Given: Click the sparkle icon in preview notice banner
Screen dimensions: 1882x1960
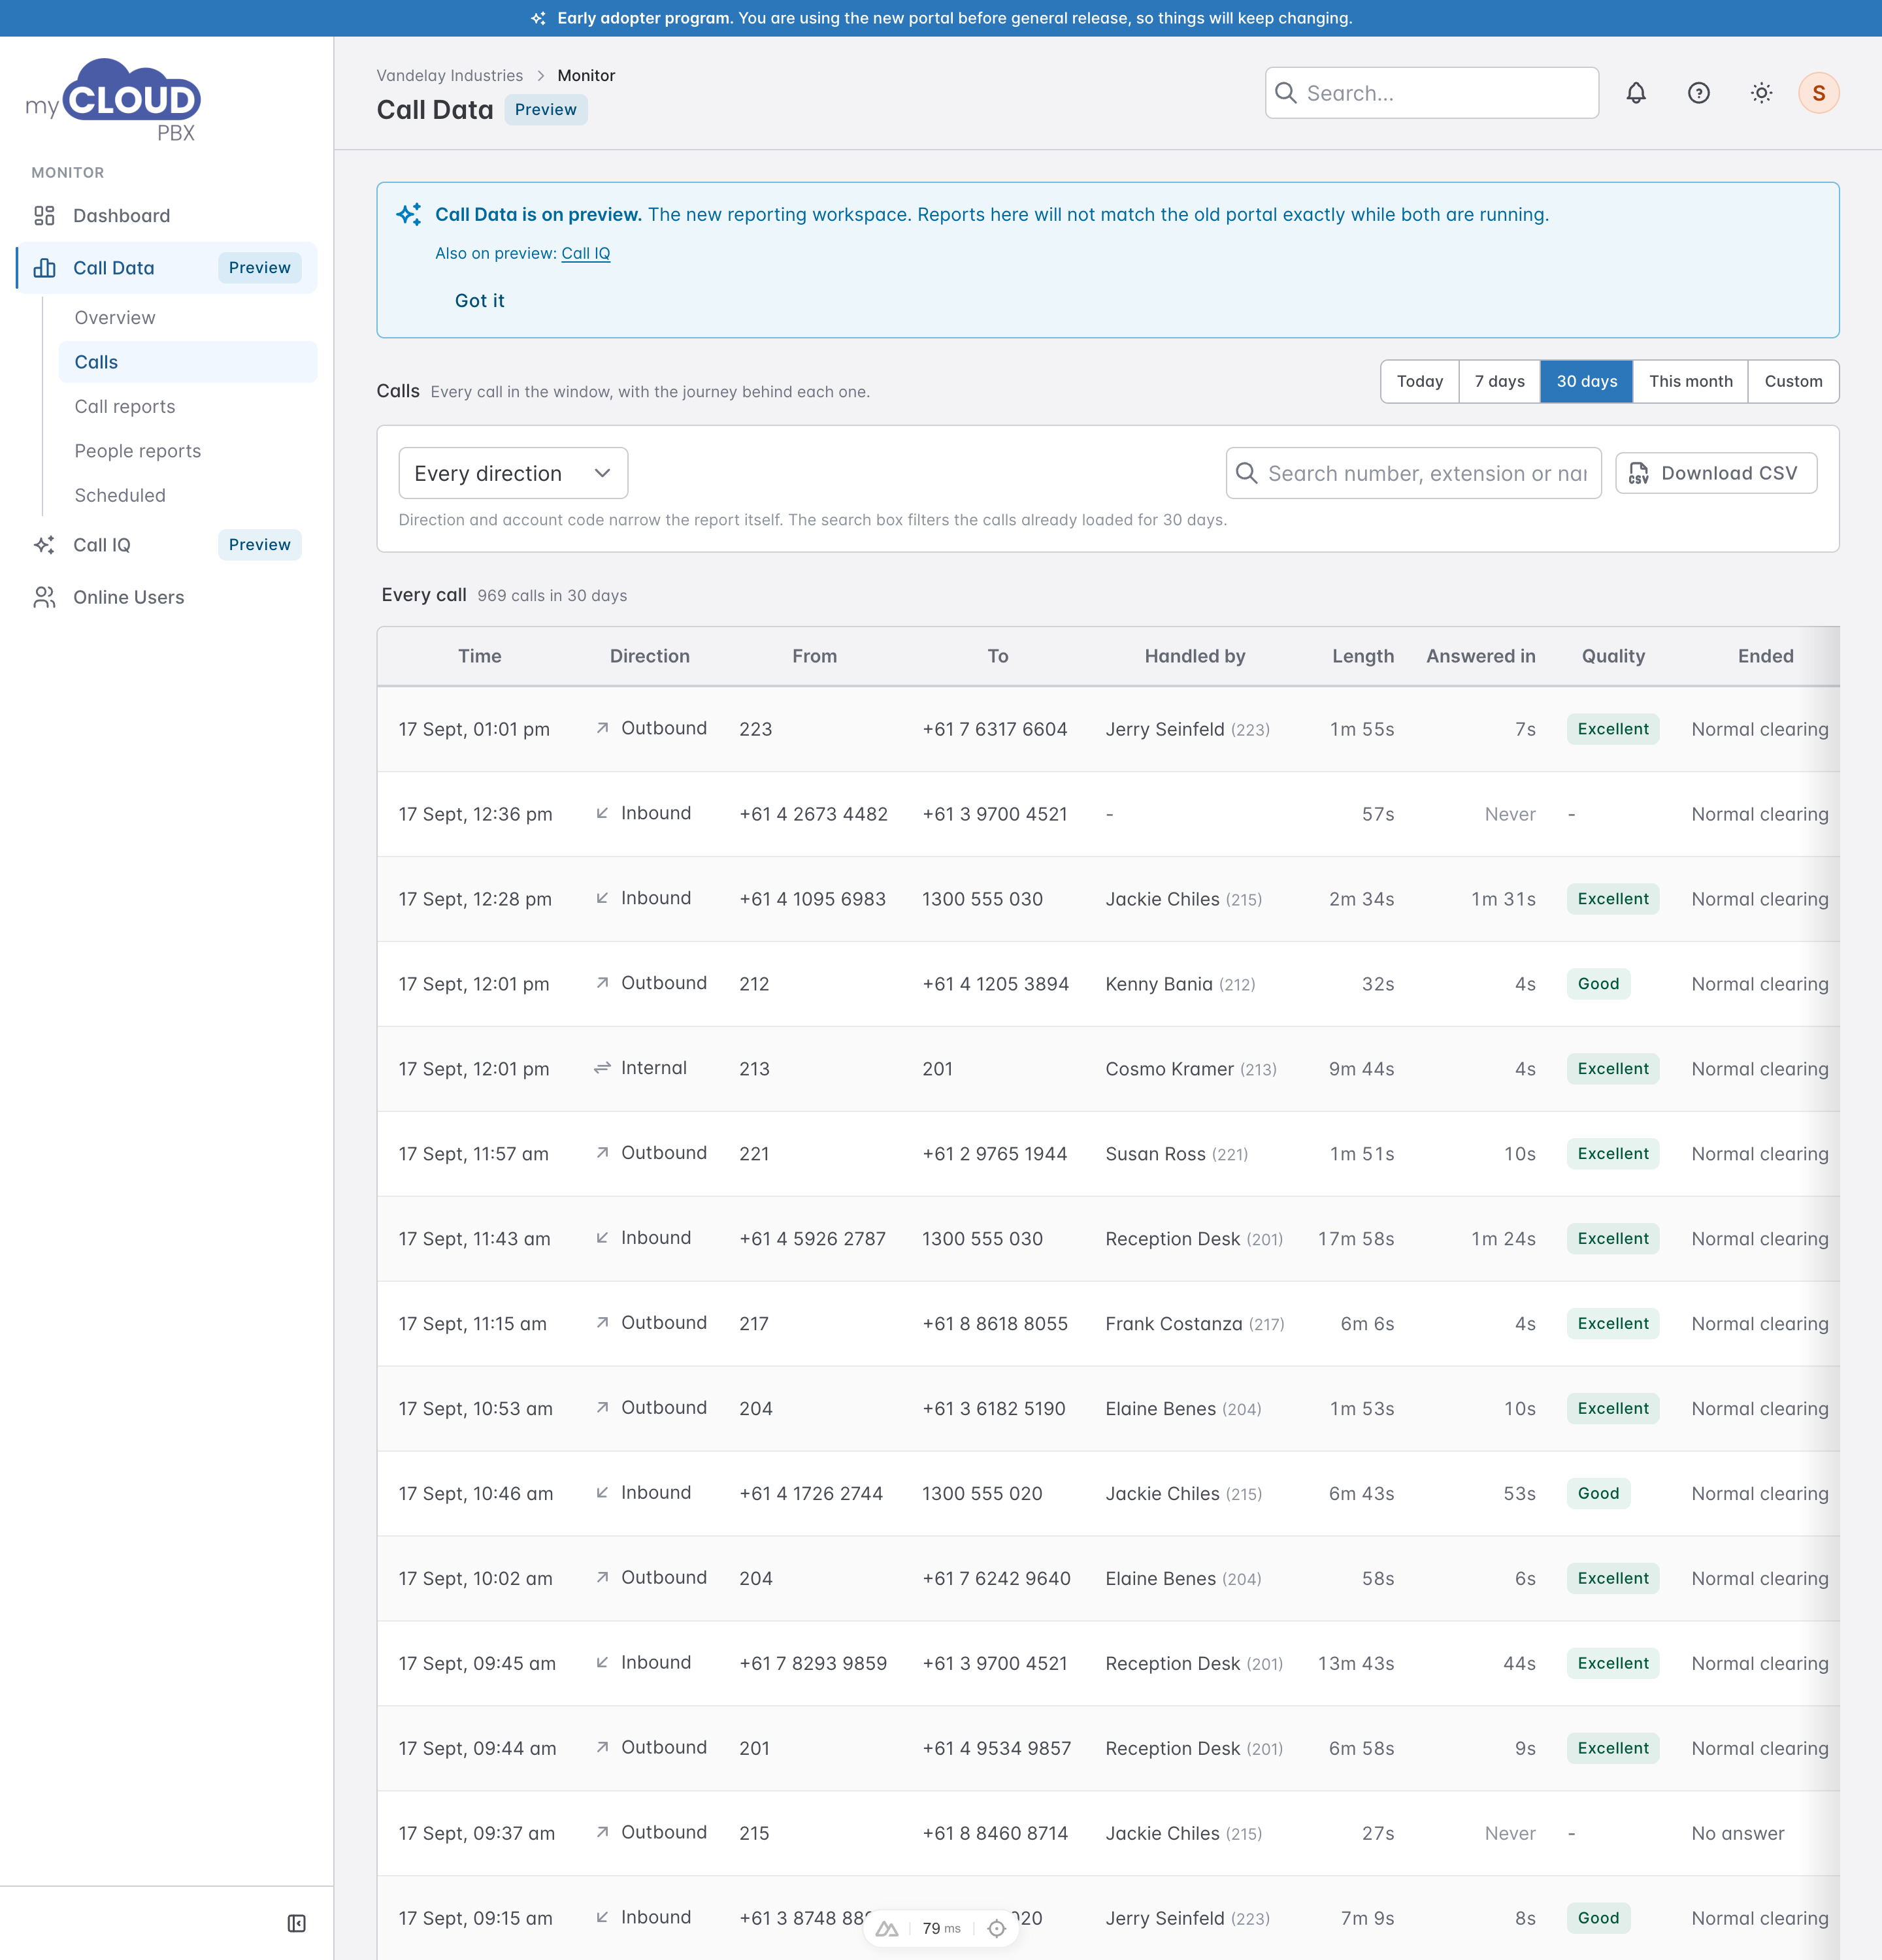Looking at the screenshot, I should pyautogui.click(x=409, y=214).
